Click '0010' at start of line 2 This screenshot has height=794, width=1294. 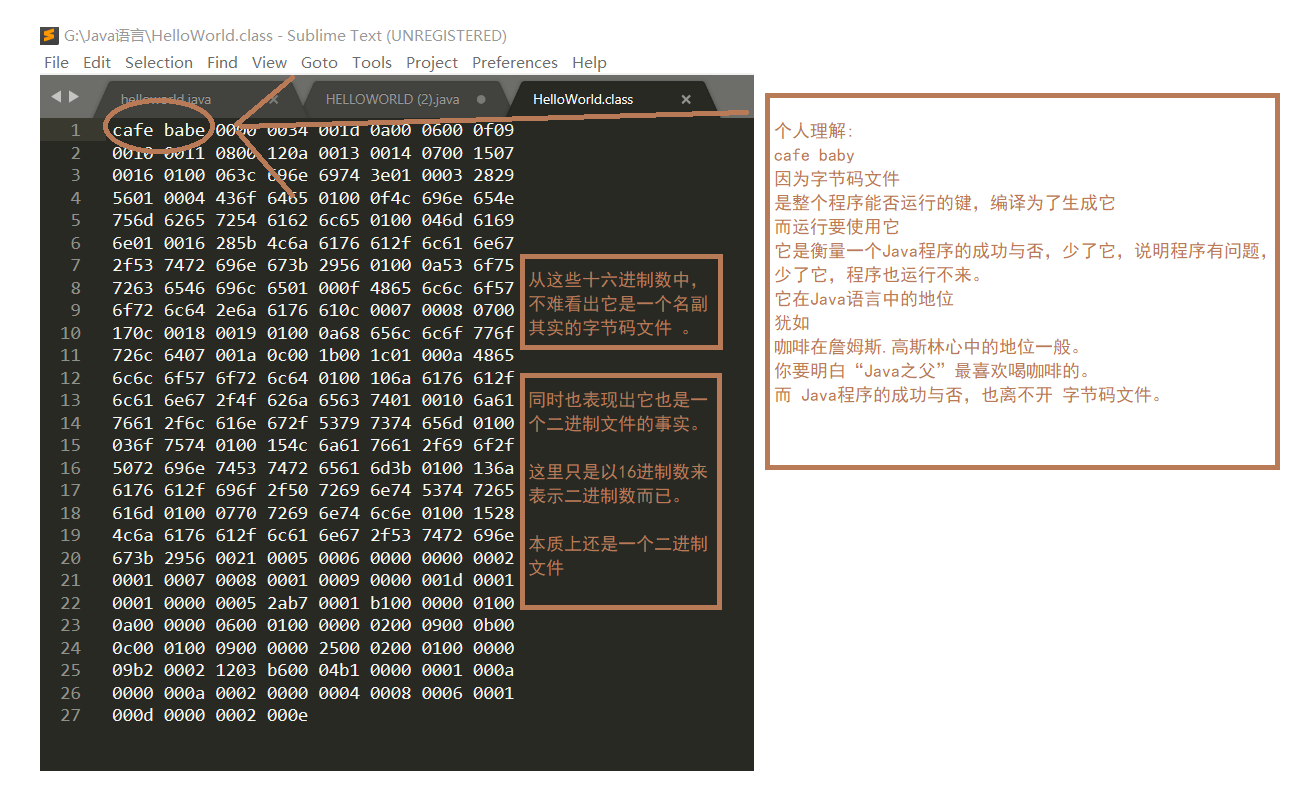click(133, 153)
